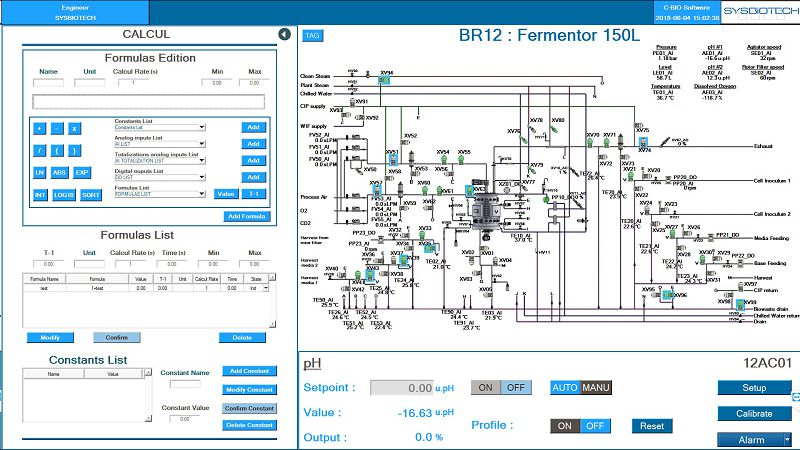This screenshot has height=450, width=800.
Task: Click the XV54 green valve icon
Action: [444, 160]
